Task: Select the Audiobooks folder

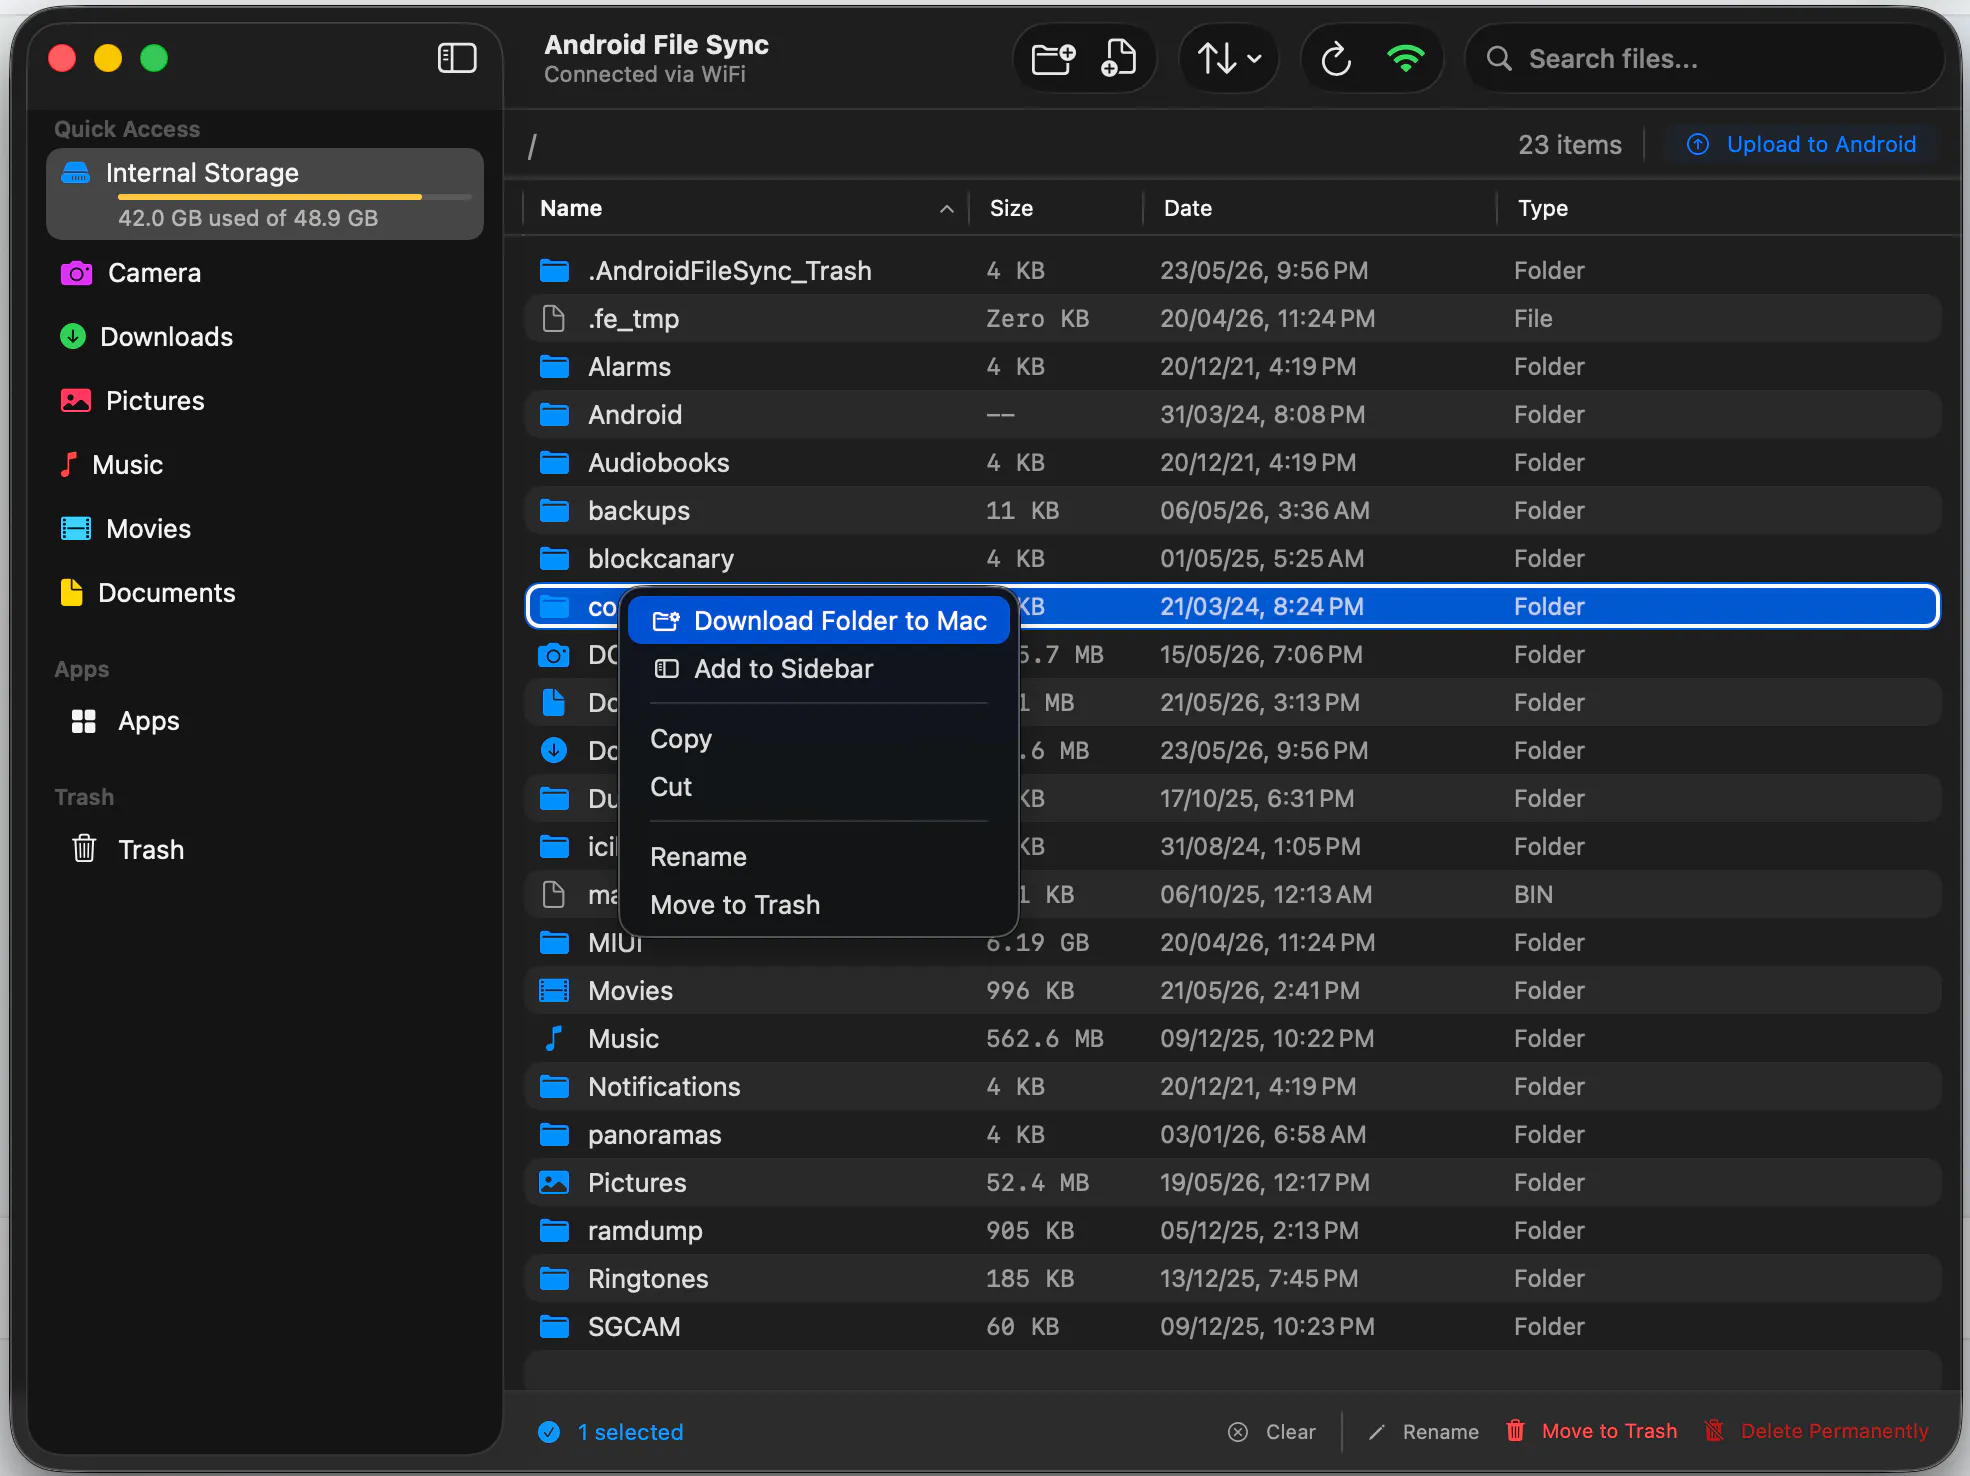Action: tap(1232, 463)
